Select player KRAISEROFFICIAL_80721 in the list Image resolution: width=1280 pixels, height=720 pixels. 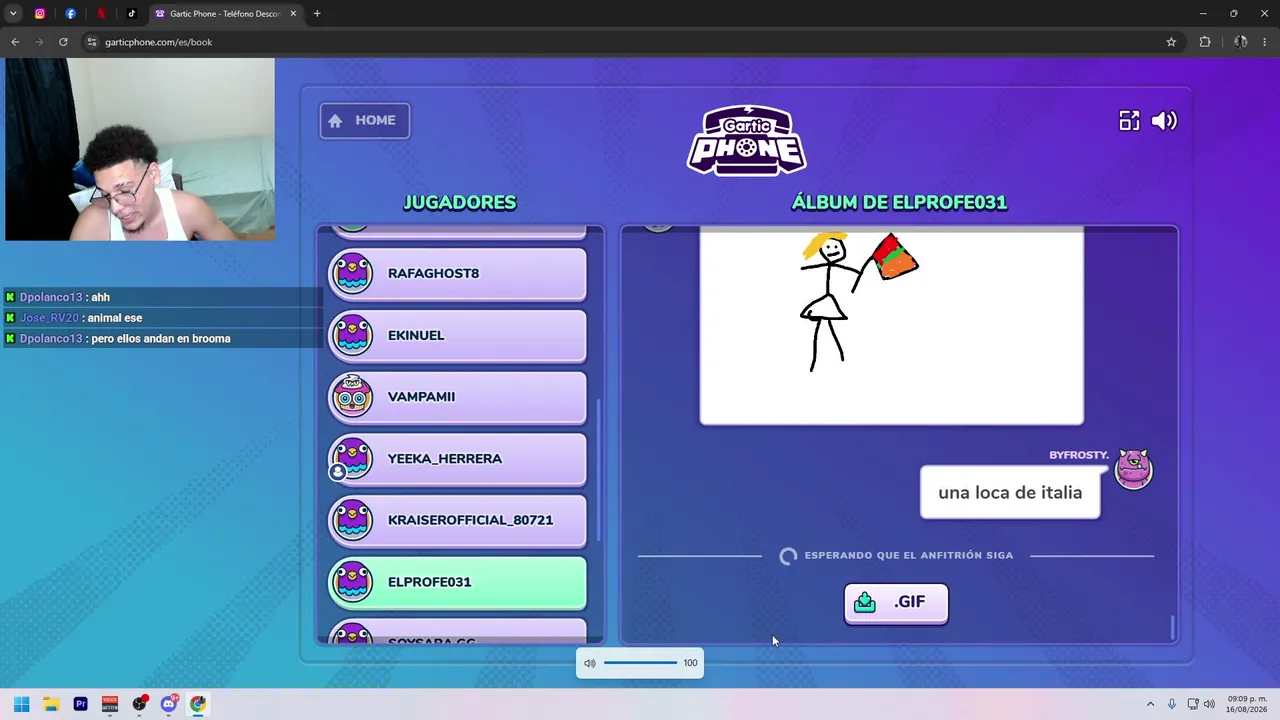pos(457,520)
